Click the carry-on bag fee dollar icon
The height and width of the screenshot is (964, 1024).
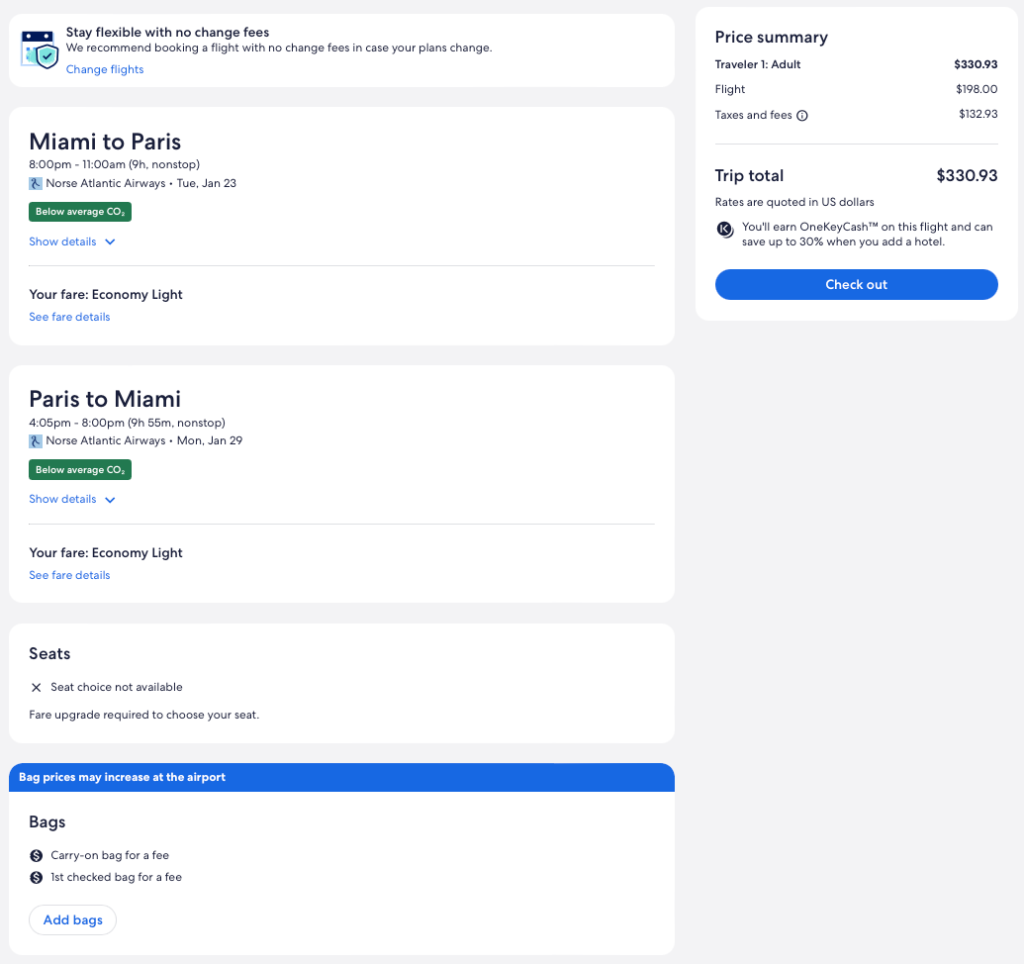[37, 856]
